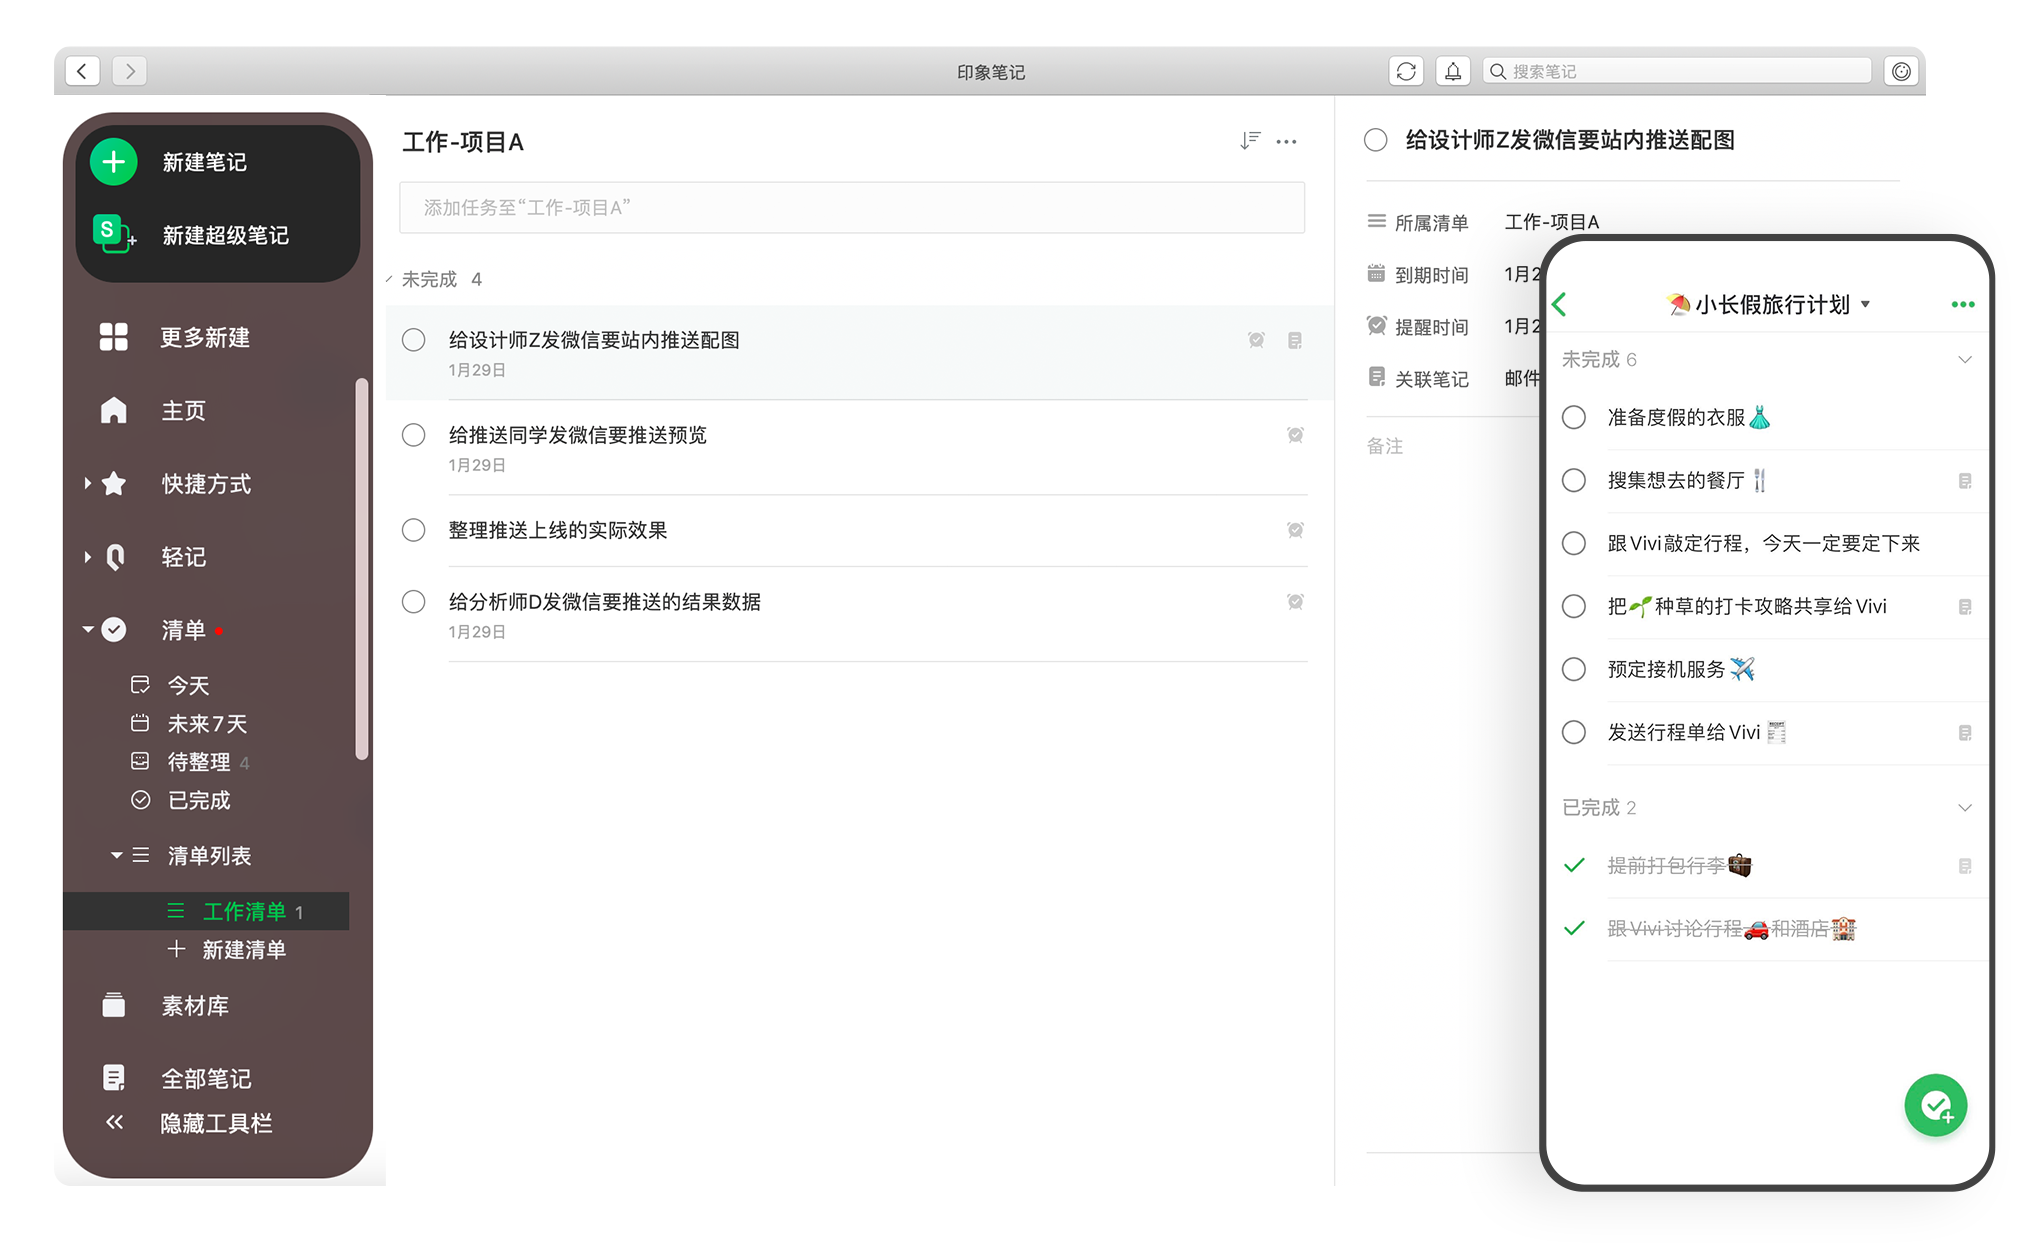The width and height of the screenshot is (2040, 1260).
Task: Expand the 快捷方式 sidebar section
Action: (x=88, y=484)
